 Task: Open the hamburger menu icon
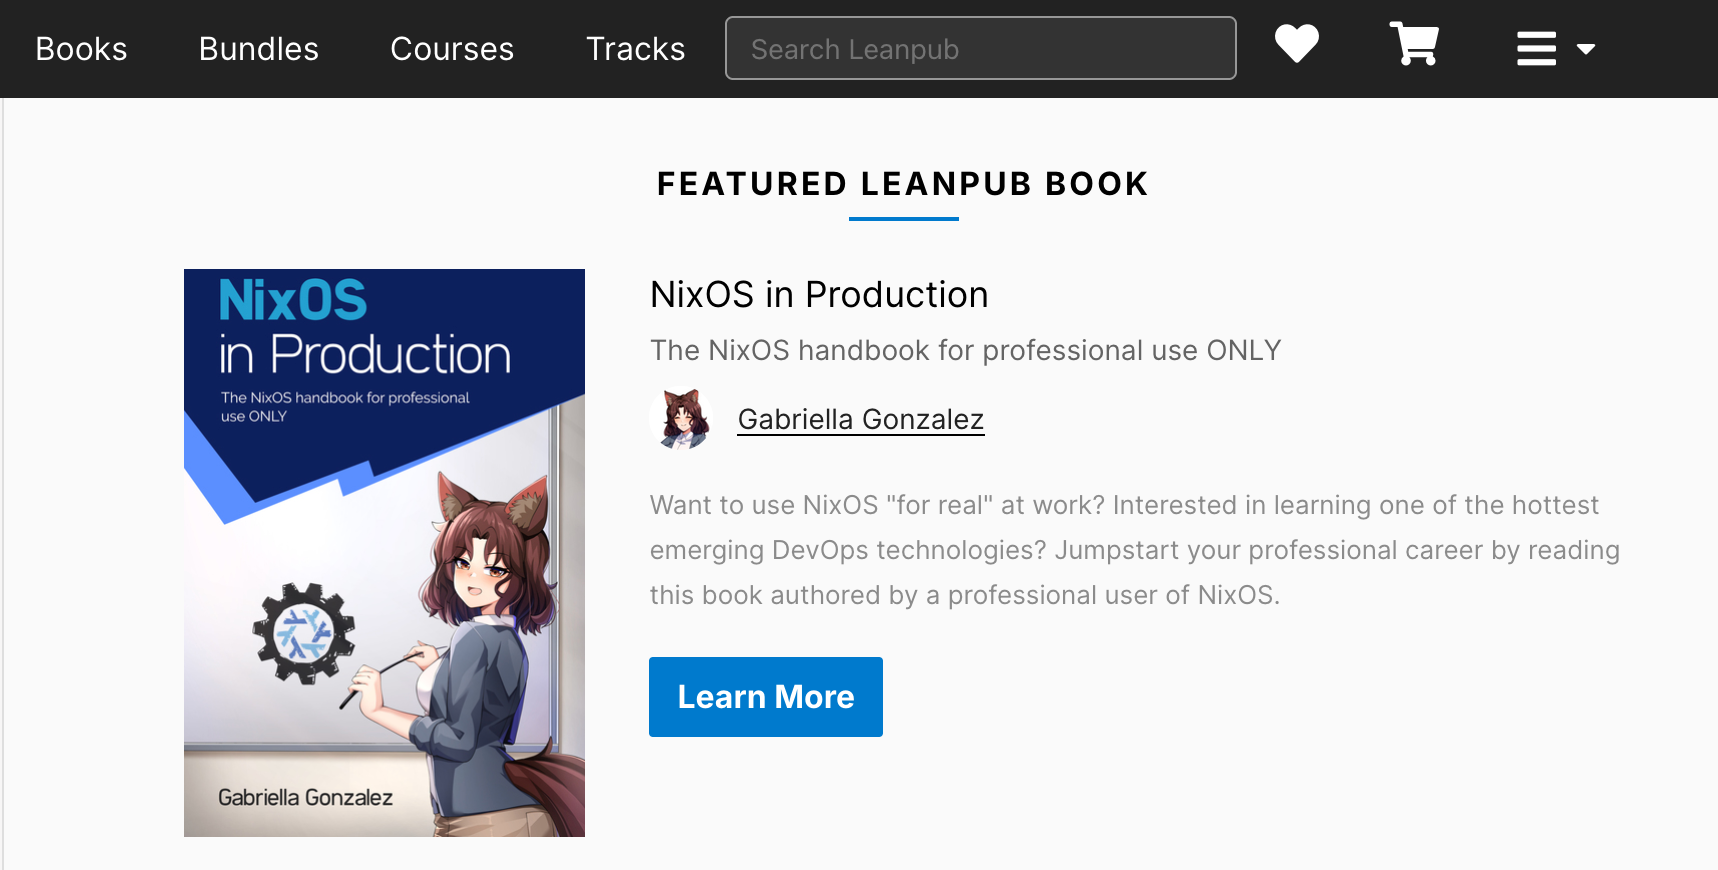pos(1536,48)
